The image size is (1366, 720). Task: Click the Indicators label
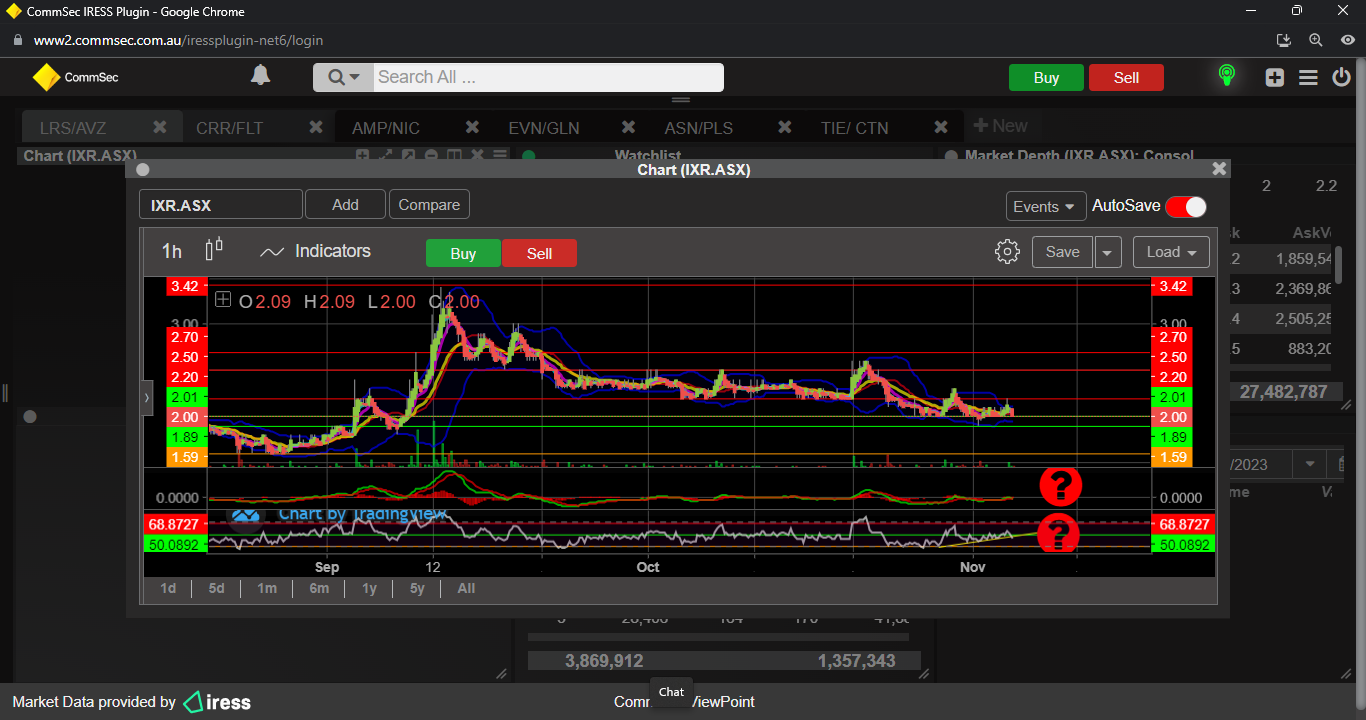[x=333, y=251]
